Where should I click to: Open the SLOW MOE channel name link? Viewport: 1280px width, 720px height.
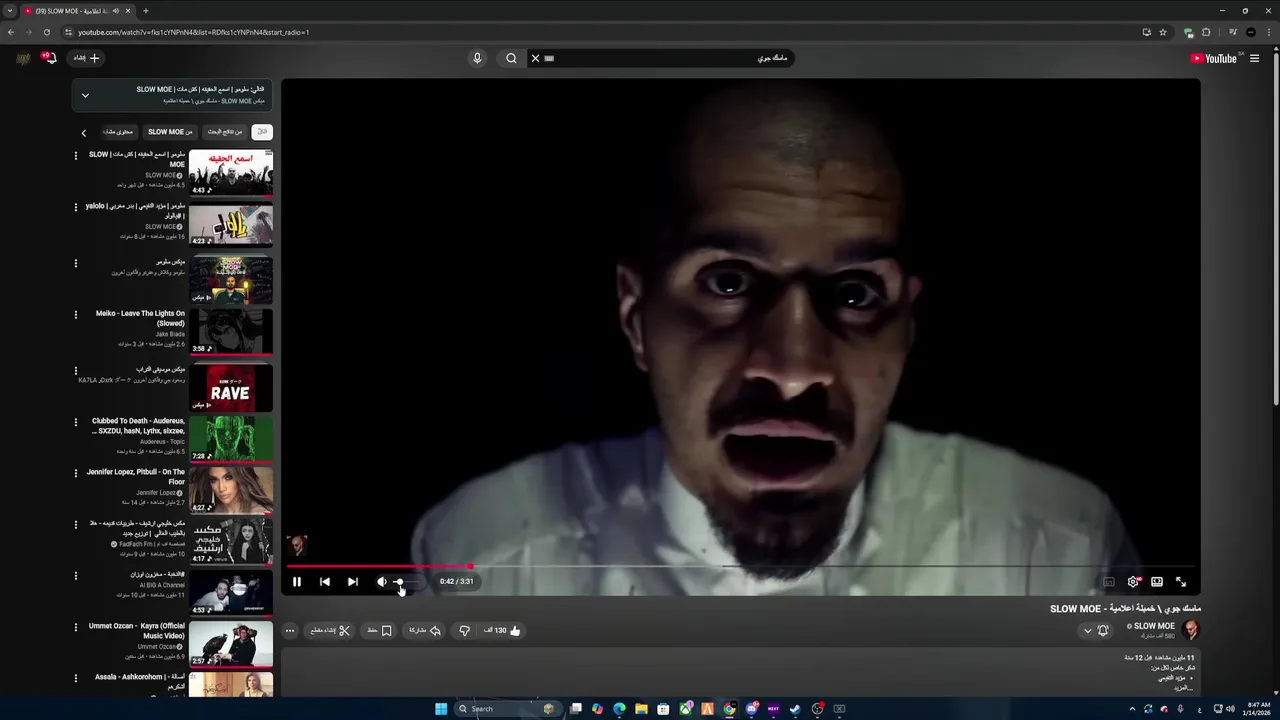click(x=1154, y=626)
